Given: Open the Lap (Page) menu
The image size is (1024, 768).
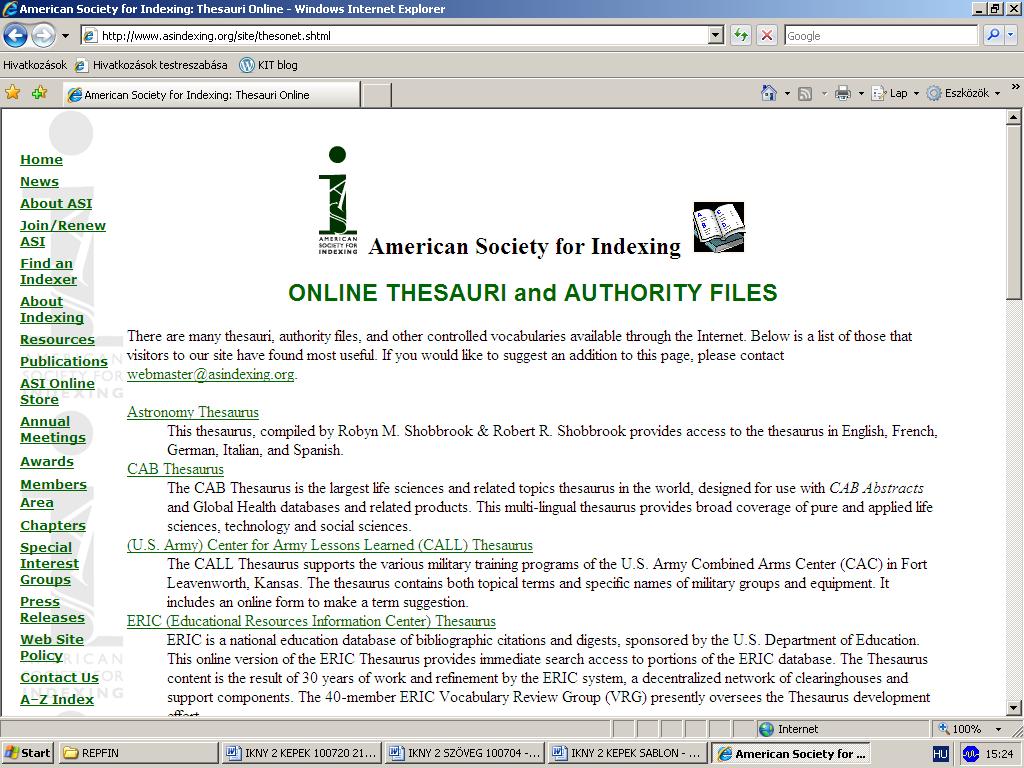Looking at the screenshot, I should point(895,93).
